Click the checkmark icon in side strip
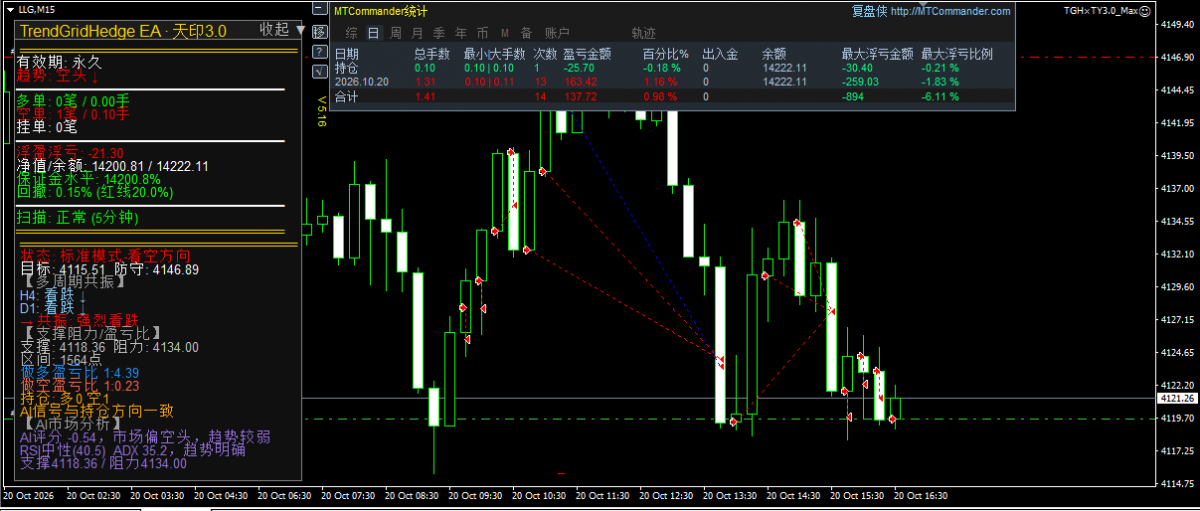Viewport: 1200px width, 511px height. coord(319,72)
